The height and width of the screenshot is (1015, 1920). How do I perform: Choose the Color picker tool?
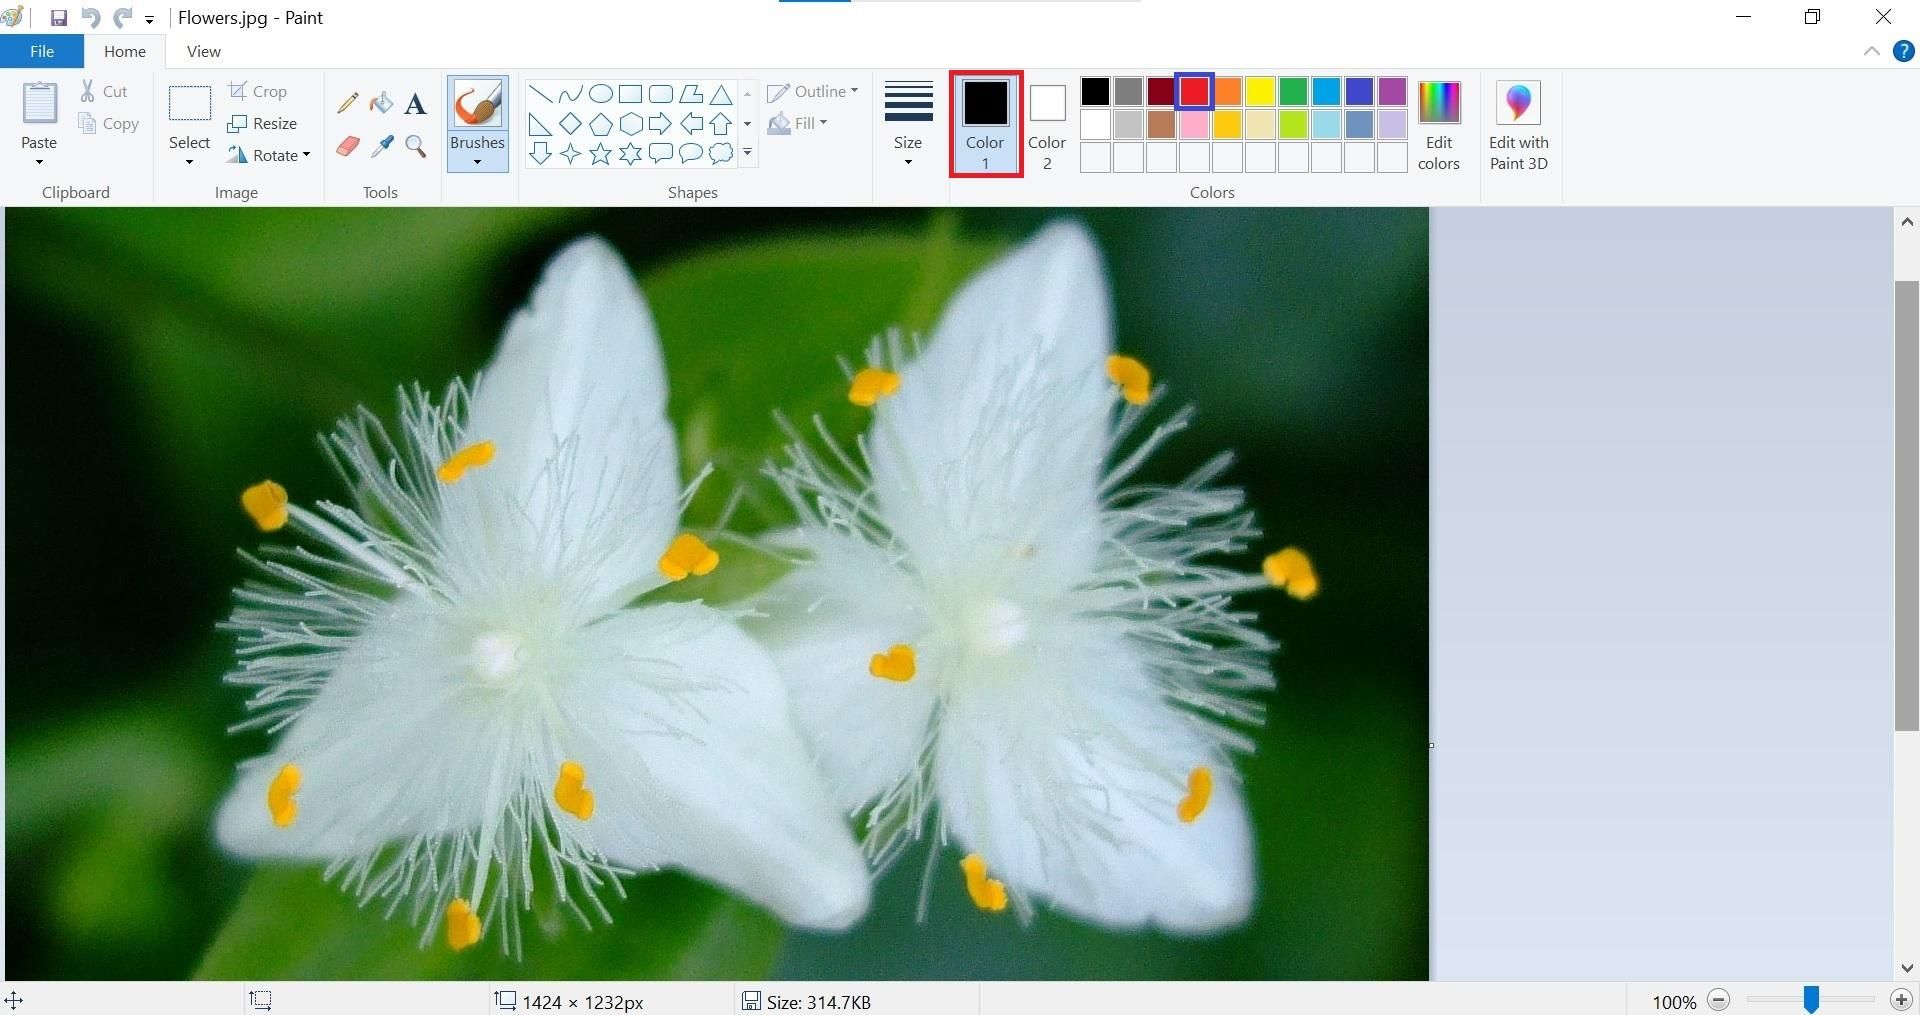click(381, 146)
